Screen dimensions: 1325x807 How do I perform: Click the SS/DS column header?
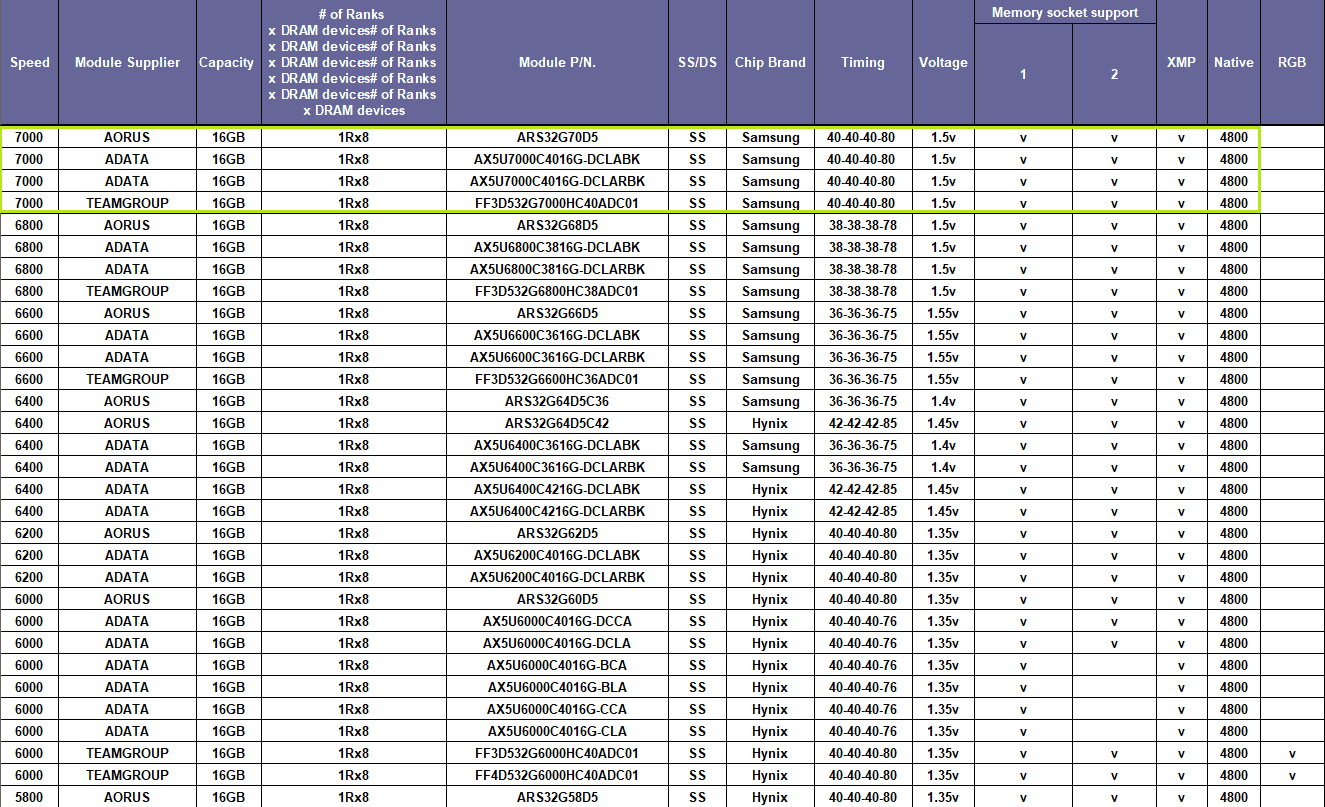[x=697, y=62]
